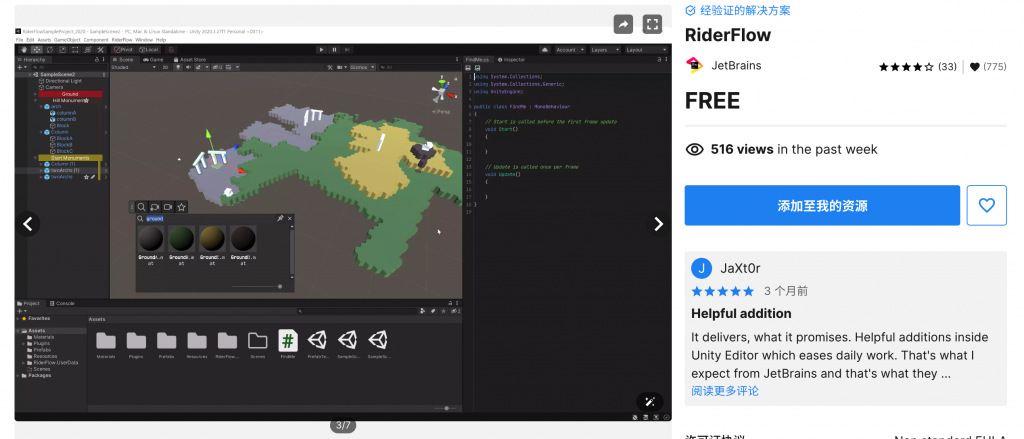Open the Account dropdown
Viewport: 1024px width, 439px height.
tap(570, 50)
